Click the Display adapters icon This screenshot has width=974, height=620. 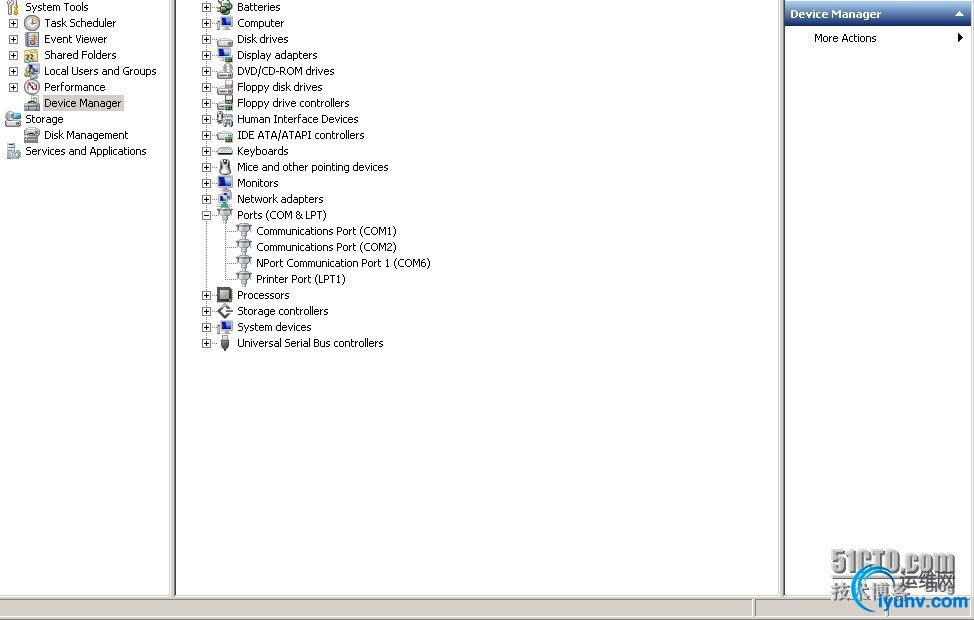(x=225, y=55)
